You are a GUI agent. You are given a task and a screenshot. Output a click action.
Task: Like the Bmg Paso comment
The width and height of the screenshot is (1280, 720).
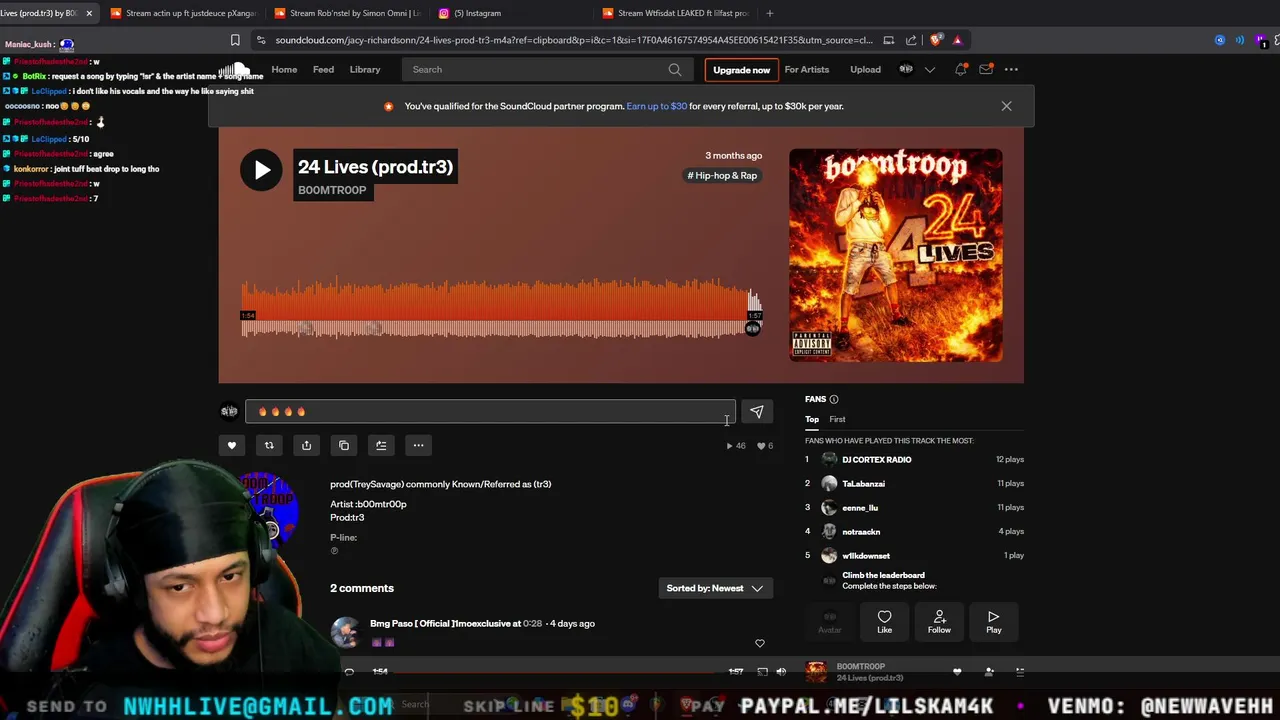pos(760,643)
